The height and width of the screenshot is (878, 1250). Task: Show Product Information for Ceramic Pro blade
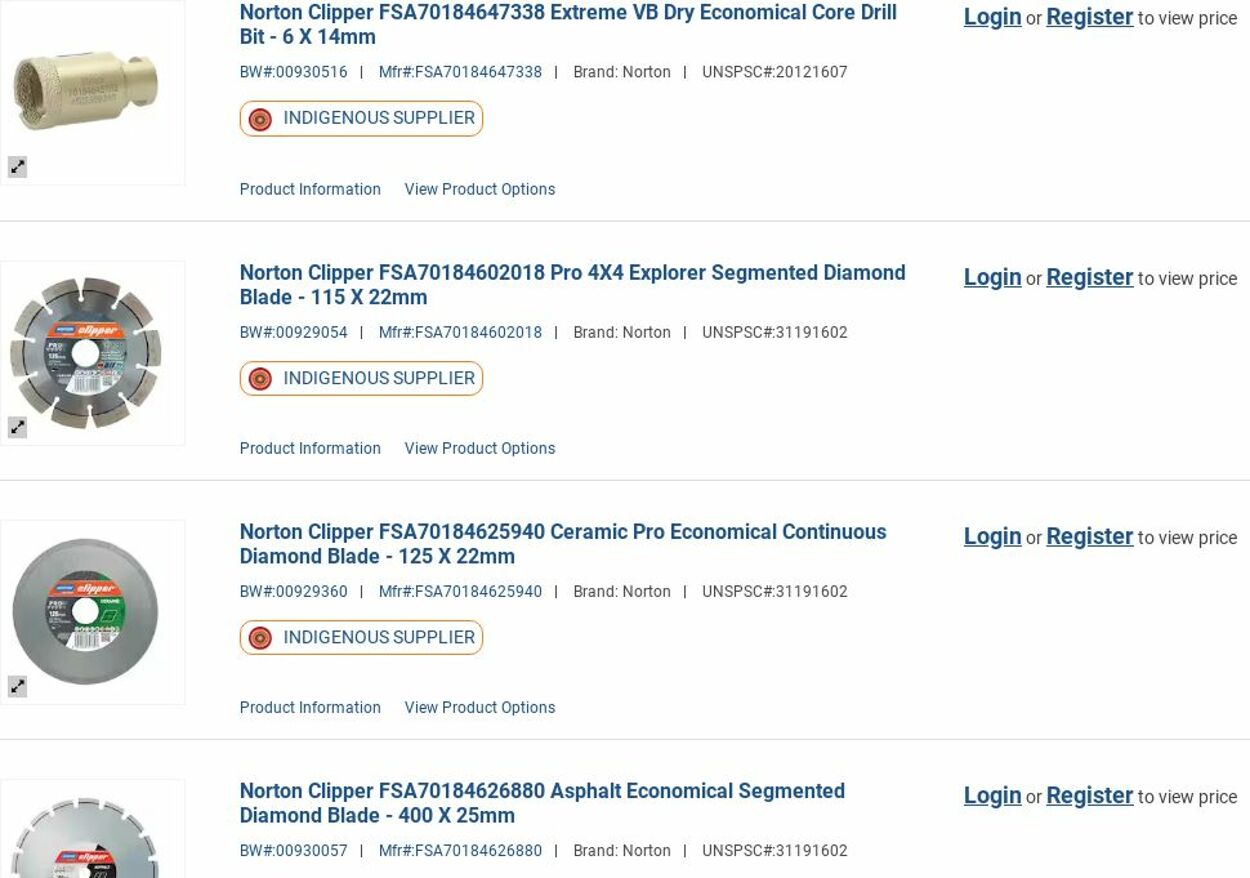click(x=310, y=708)
